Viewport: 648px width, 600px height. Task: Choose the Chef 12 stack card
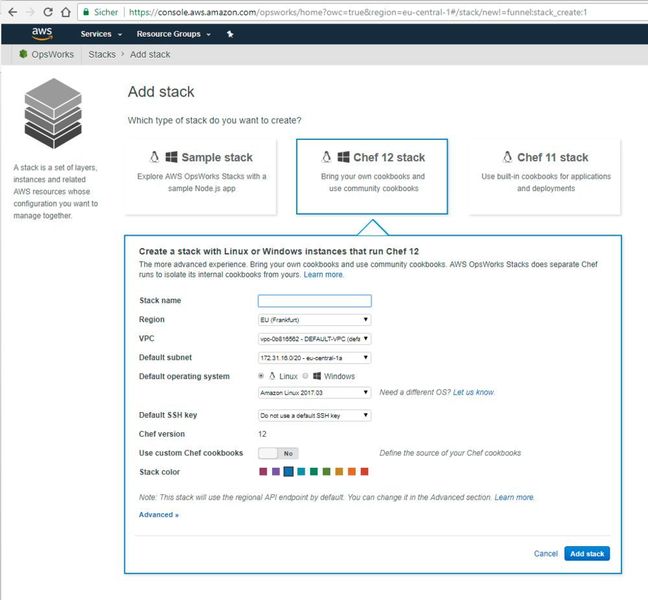pyautogui.click(x=372, y=177)
